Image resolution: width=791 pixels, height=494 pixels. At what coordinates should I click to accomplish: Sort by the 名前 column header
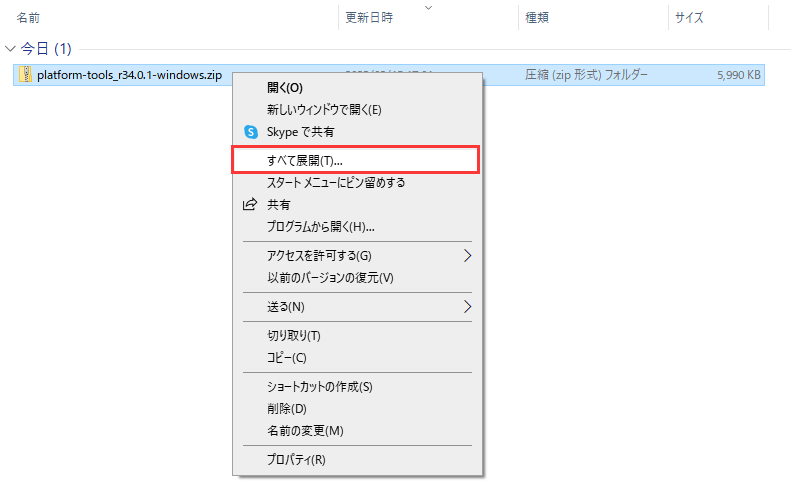coord(28,17)
